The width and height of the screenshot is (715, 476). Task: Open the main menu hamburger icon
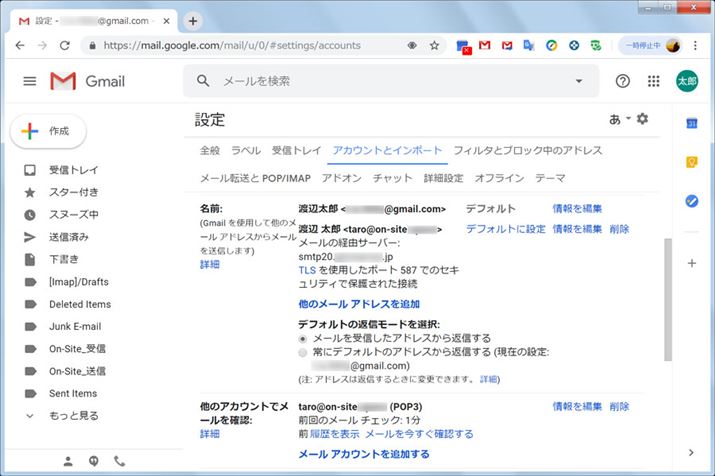click(30, 81)
